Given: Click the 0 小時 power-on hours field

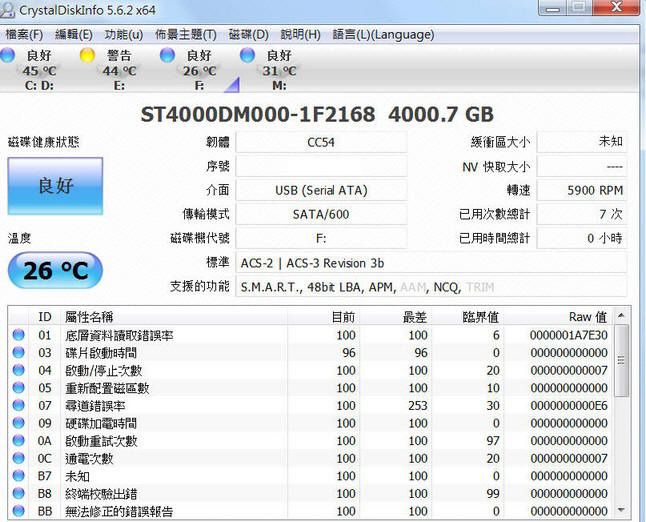Looking at the screenshot, I should tap(582, 238).
